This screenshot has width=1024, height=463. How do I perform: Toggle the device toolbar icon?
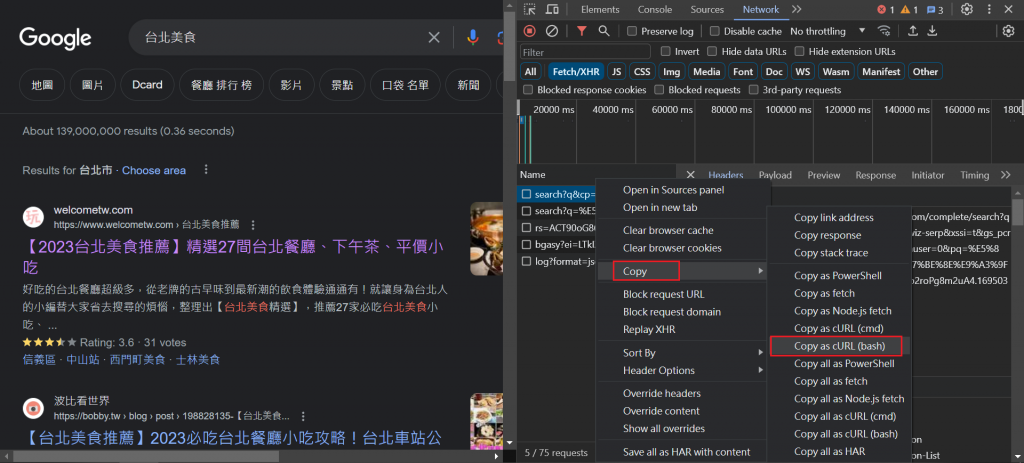tap(552, 9)
